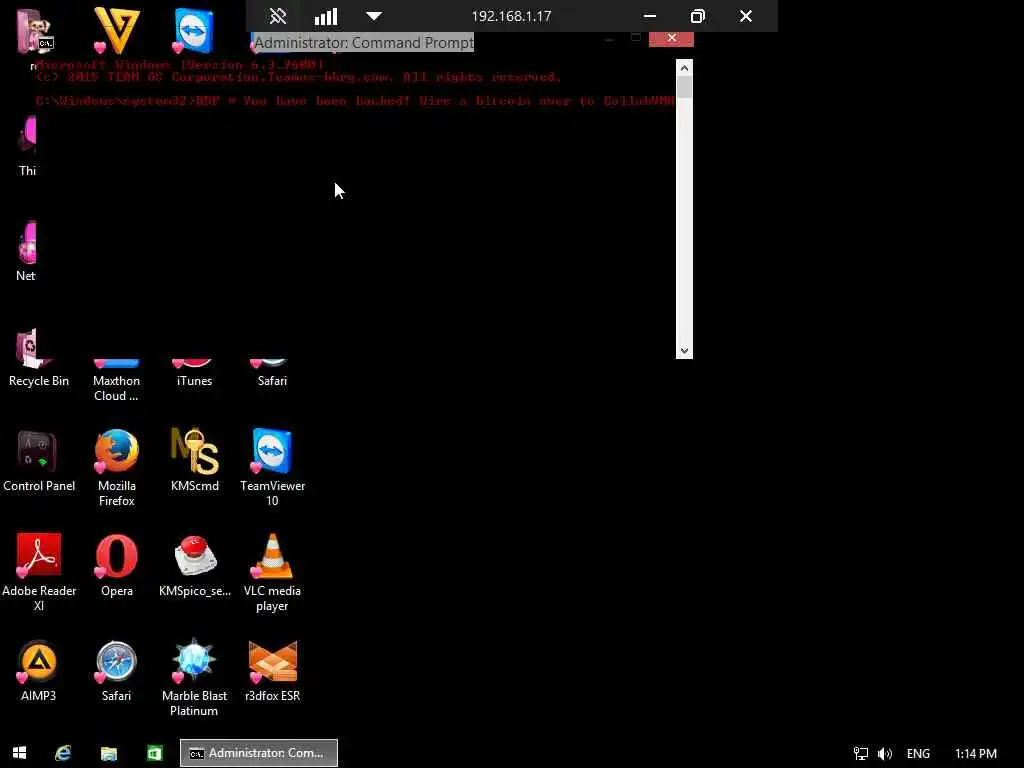Select the Safari shortcut next to iTunes
The image size is (1024, 768).
click(272, 374)
